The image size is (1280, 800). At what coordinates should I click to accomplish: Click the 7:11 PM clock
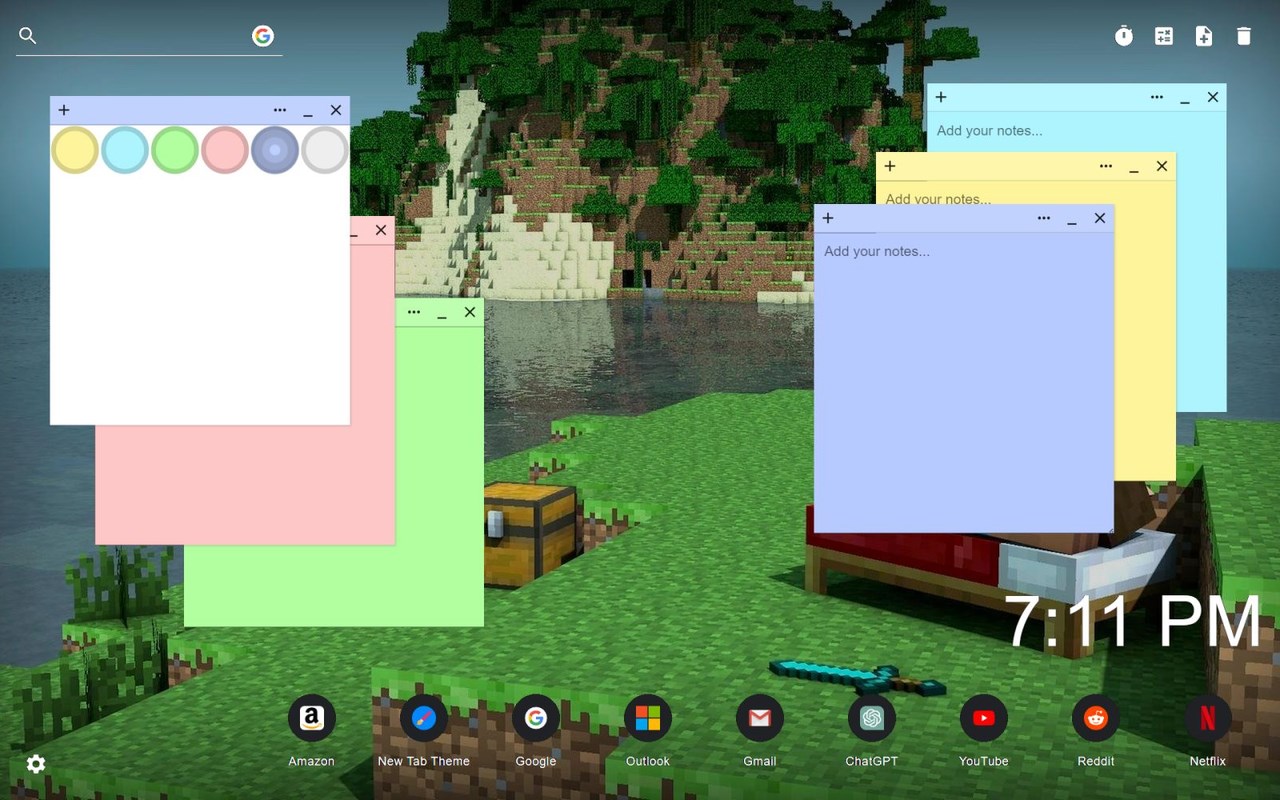(x=1132, y=622)
